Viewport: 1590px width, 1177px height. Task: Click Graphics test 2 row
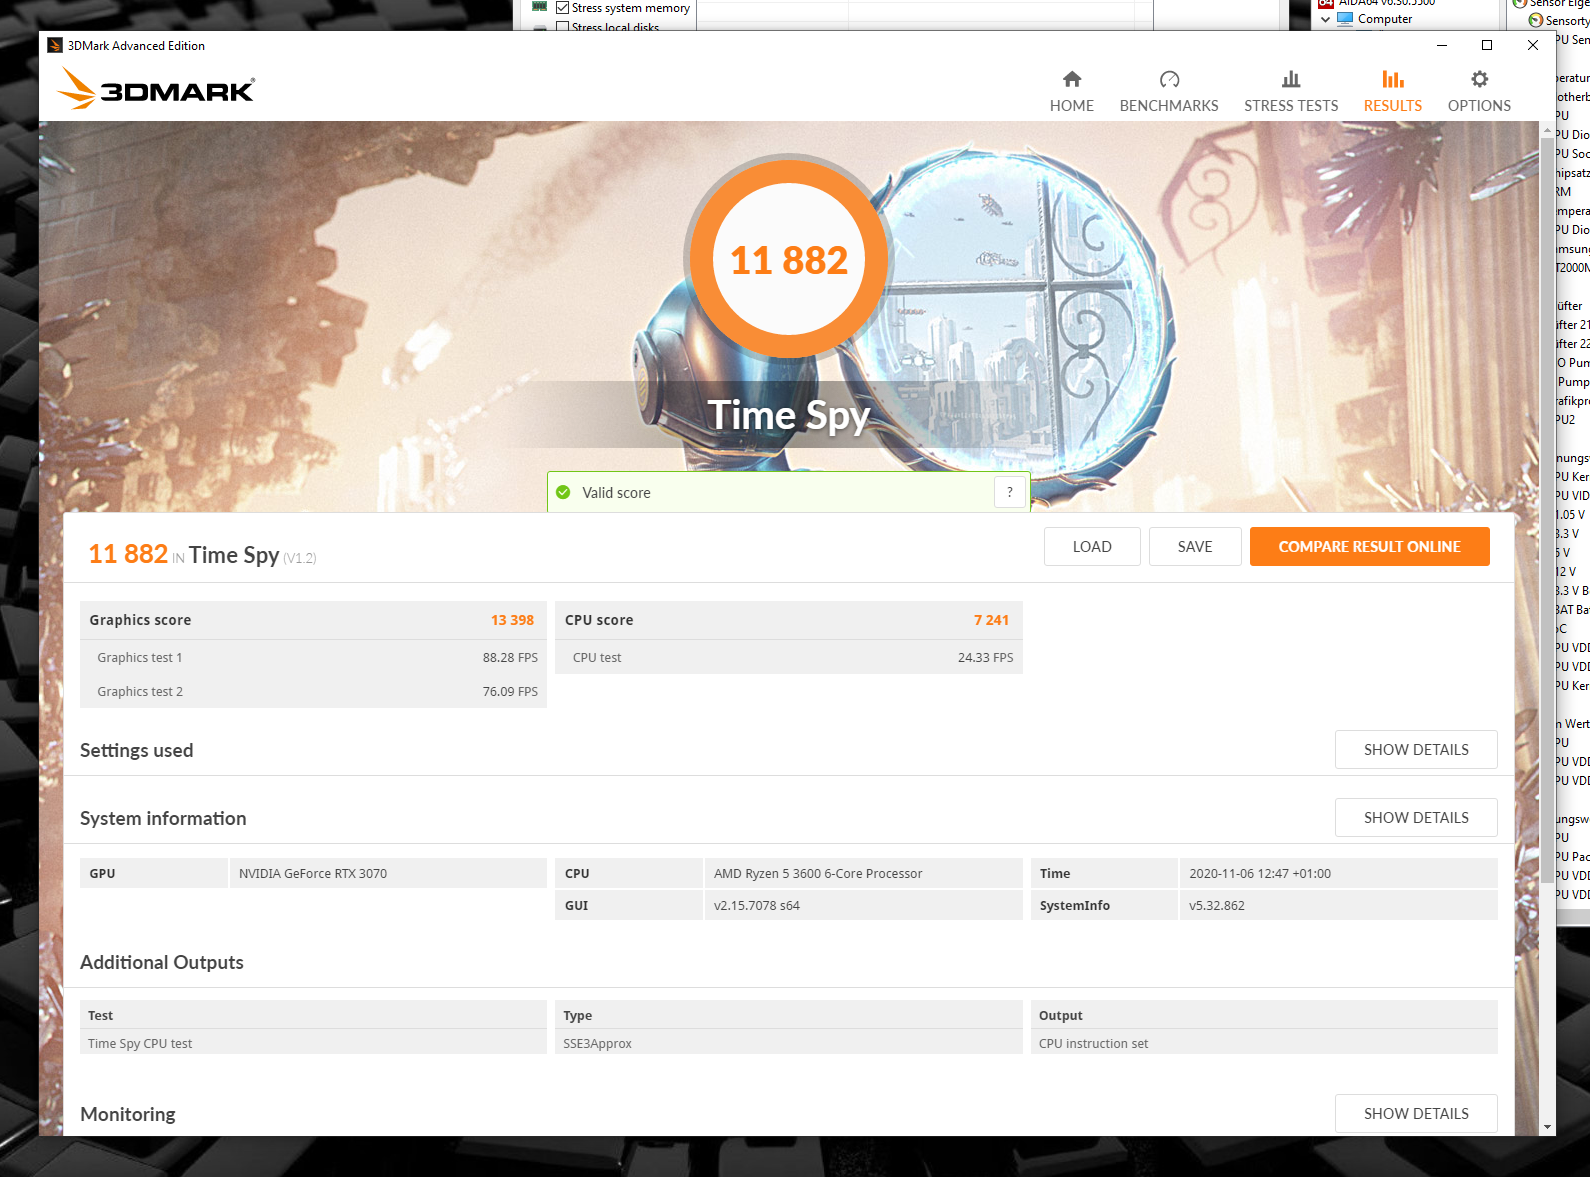pos(313,691)
